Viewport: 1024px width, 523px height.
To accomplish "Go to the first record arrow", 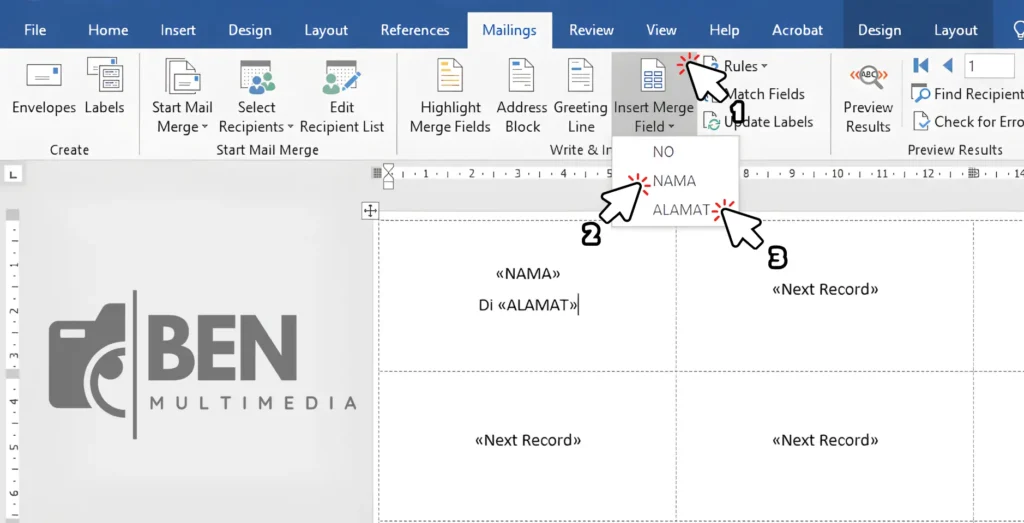I will click(x=921, y=66).
